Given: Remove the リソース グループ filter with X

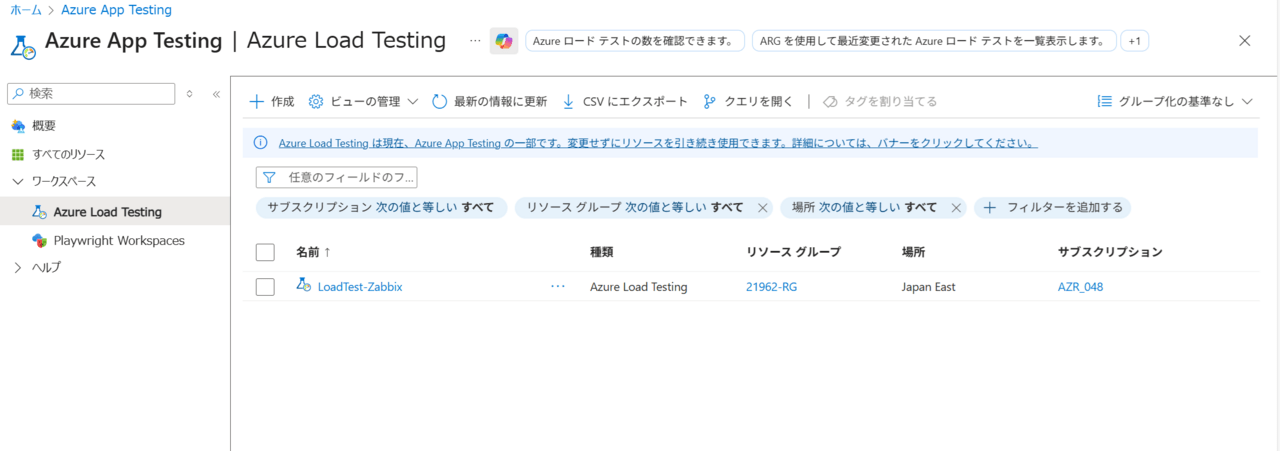Looking at the screenshot, I should click(762, 208).
